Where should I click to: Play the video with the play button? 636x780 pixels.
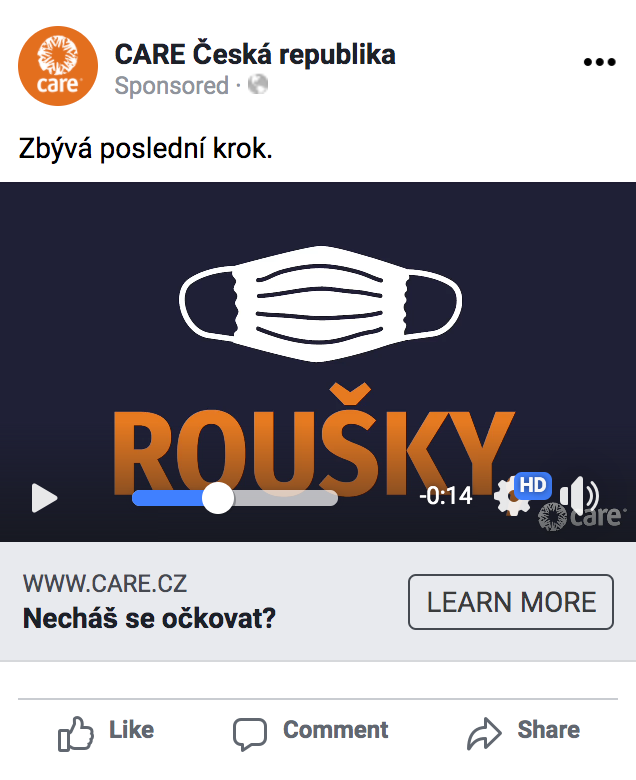(44, 497)
